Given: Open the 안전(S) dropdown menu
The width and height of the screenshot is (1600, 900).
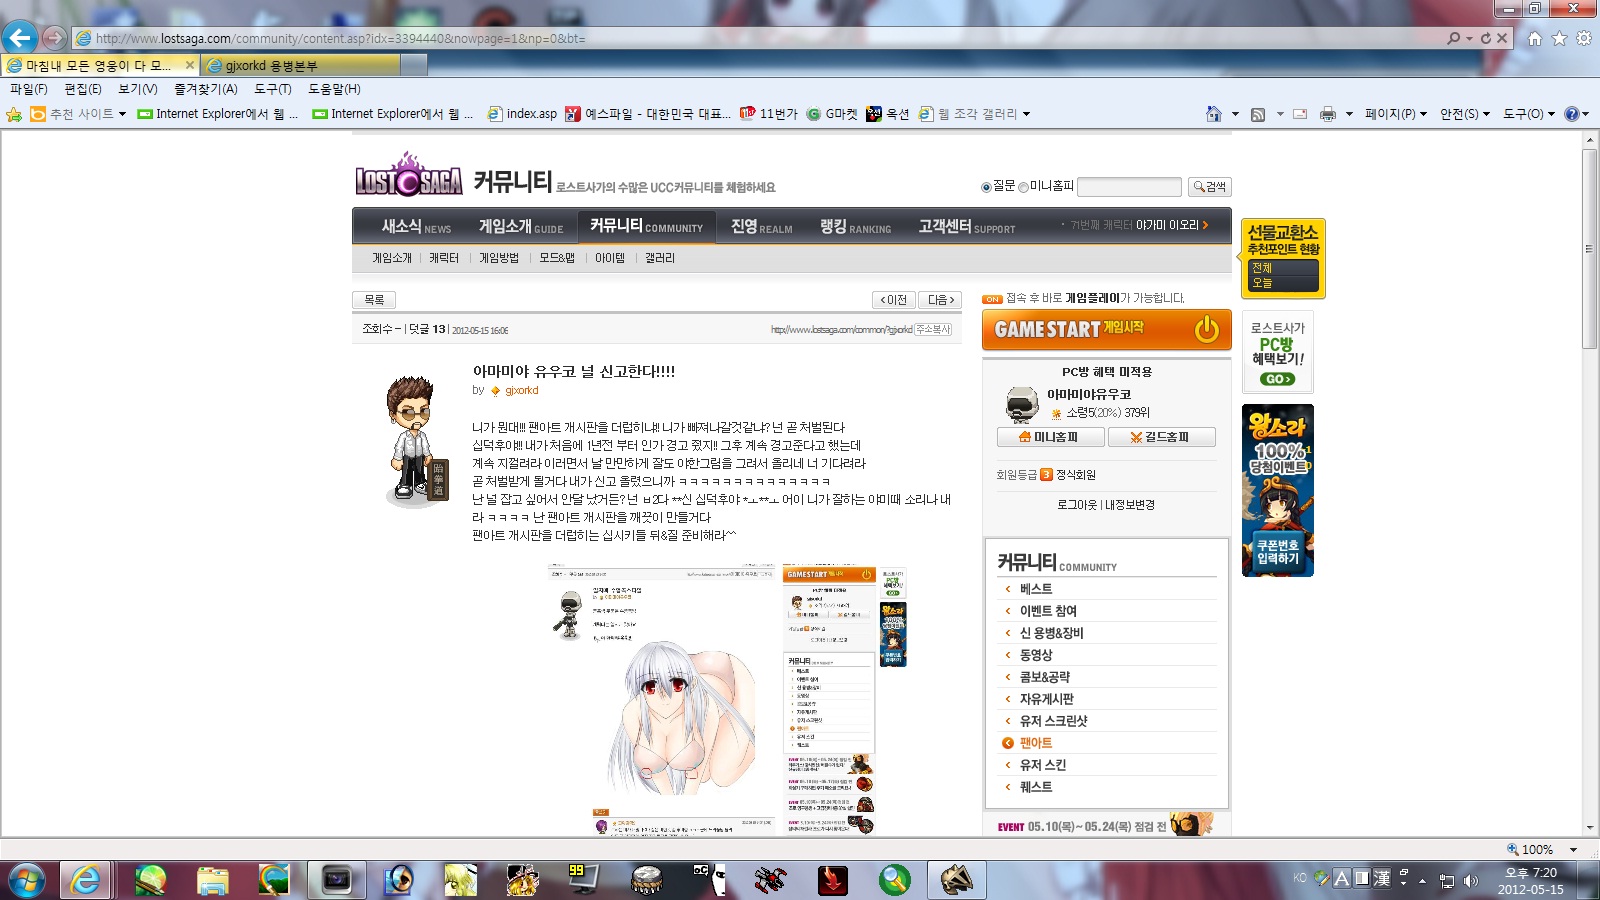Looking at the screenshot, I should [1465, 114].
